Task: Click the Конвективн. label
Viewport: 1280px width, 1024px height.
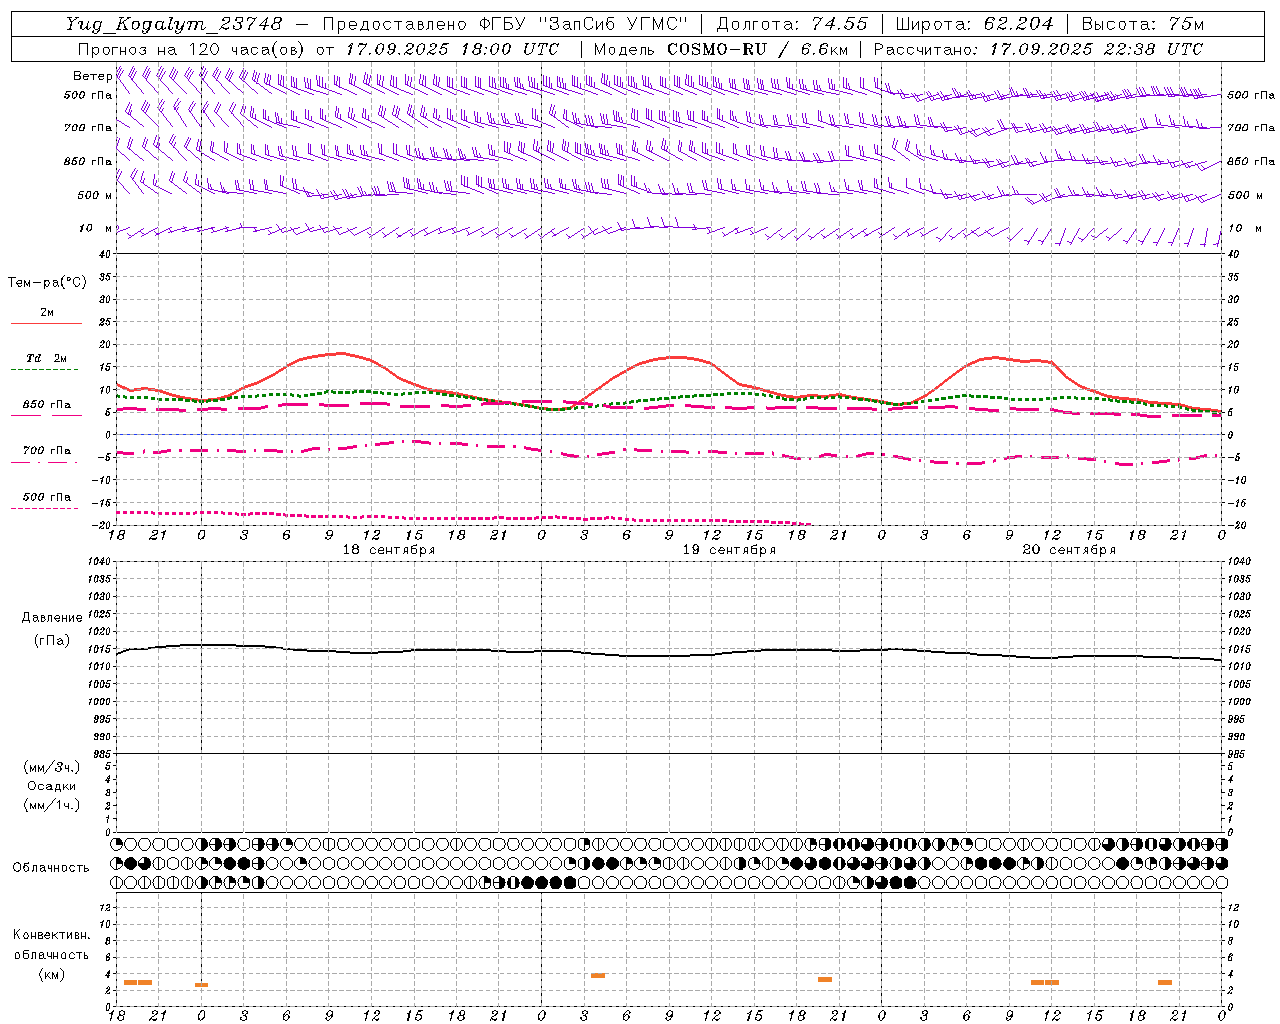Action: click(x=52, y=935)
